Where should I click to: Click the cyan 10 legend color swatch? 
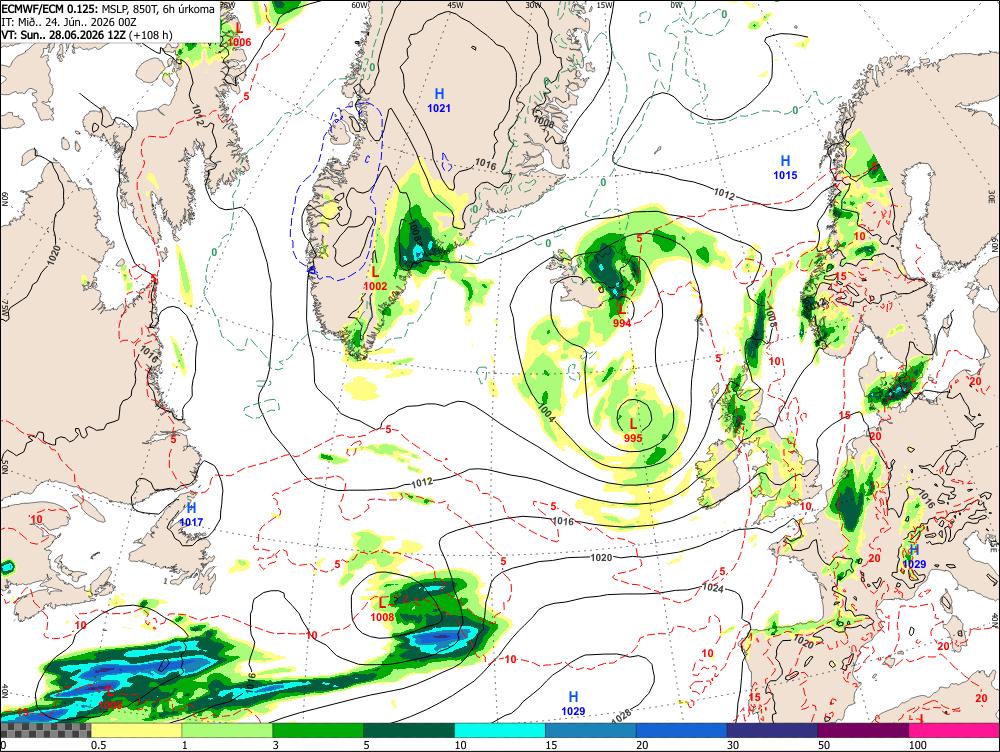tap(500, 730)
